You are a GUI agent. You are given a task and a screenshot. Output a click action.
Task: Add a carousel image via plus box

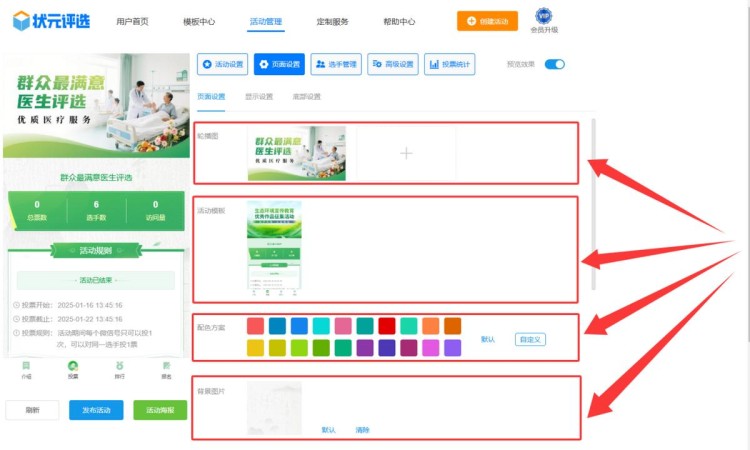pyautogui.click(x=406, y=153)
